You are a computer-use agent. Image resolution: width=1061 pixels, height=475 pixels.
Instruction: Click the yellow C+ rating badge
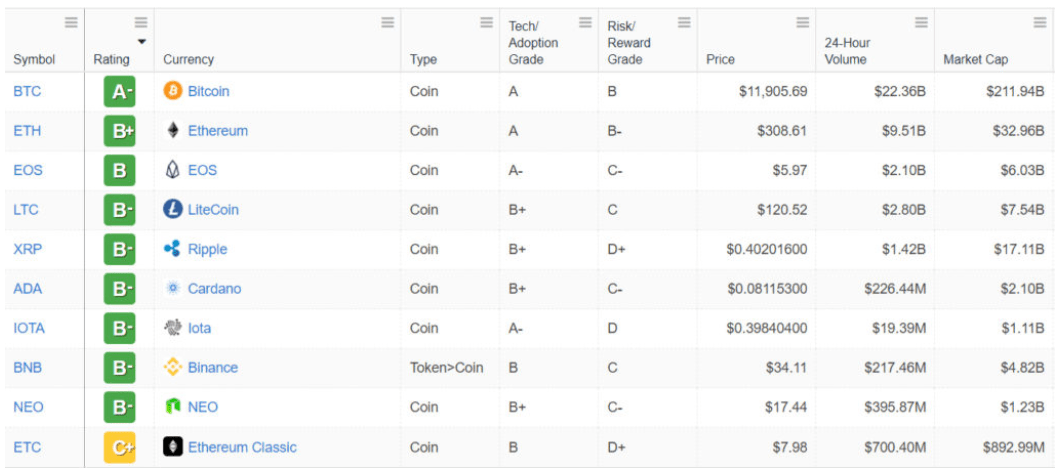120,447
